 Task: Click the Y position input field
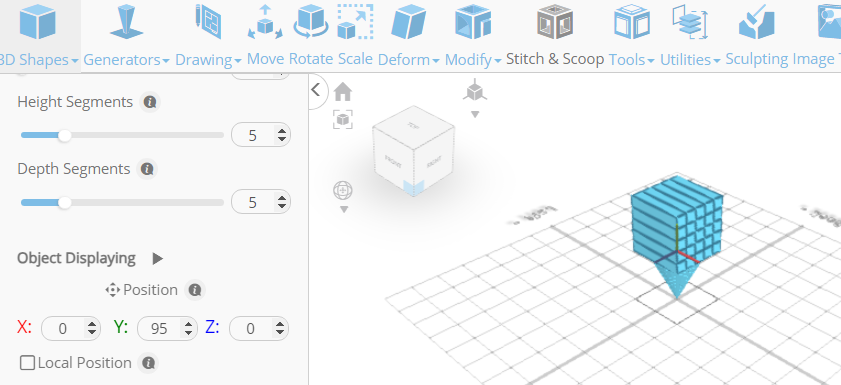[167, 329]
